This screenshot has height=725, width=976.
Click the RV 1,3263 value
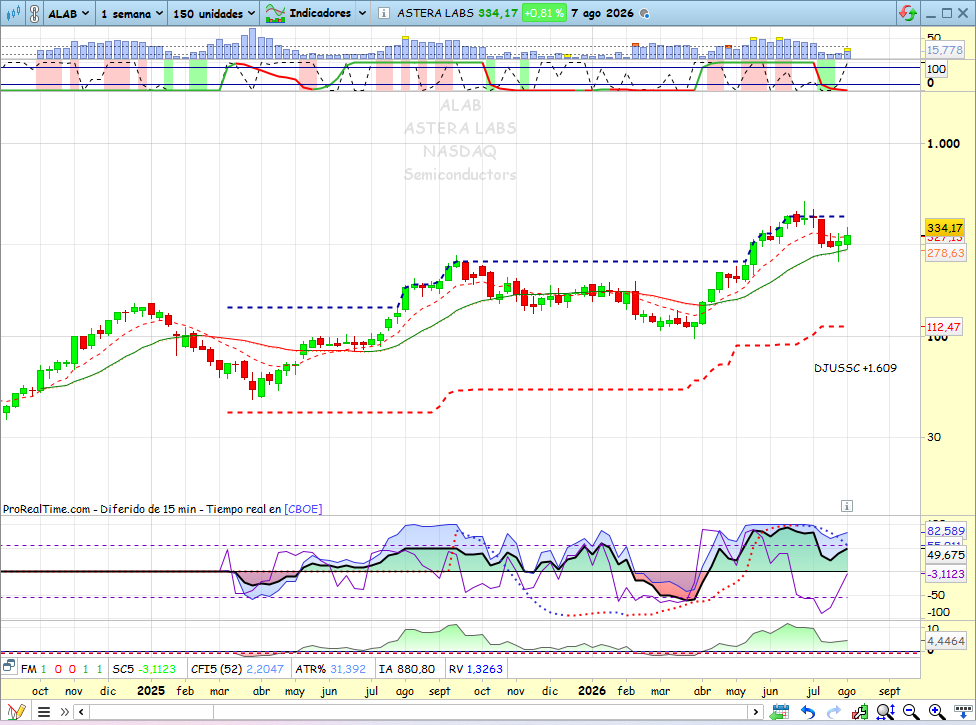pyautogui.click(x=476, y=669)
